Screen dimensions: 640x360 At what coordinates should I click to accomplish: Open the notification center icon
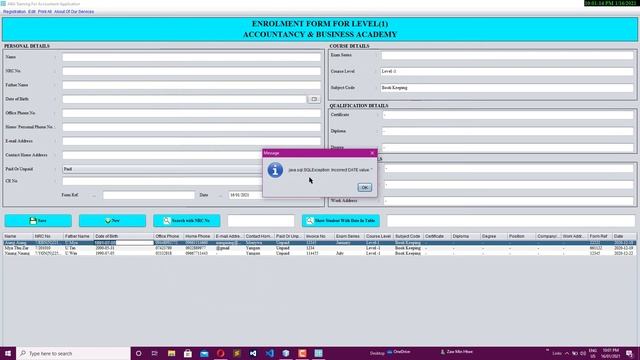pos(629,353)
